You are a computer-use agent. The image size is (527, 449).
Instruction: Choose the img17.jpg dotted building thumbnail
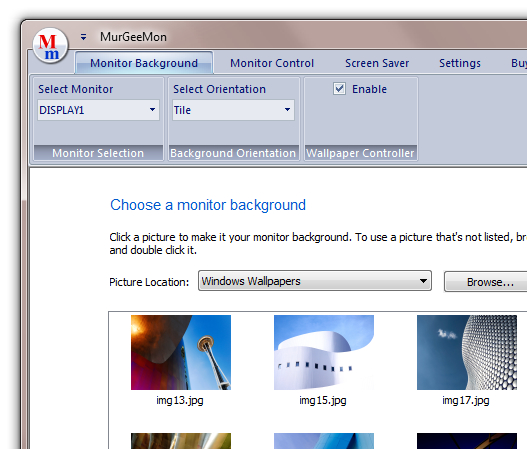point(467,352)
